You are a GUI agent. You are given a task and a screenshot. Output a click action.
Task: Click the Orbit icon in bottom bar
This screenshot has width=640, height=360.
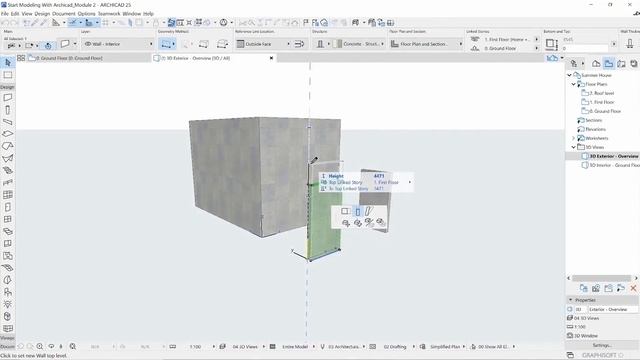point(51,347)
